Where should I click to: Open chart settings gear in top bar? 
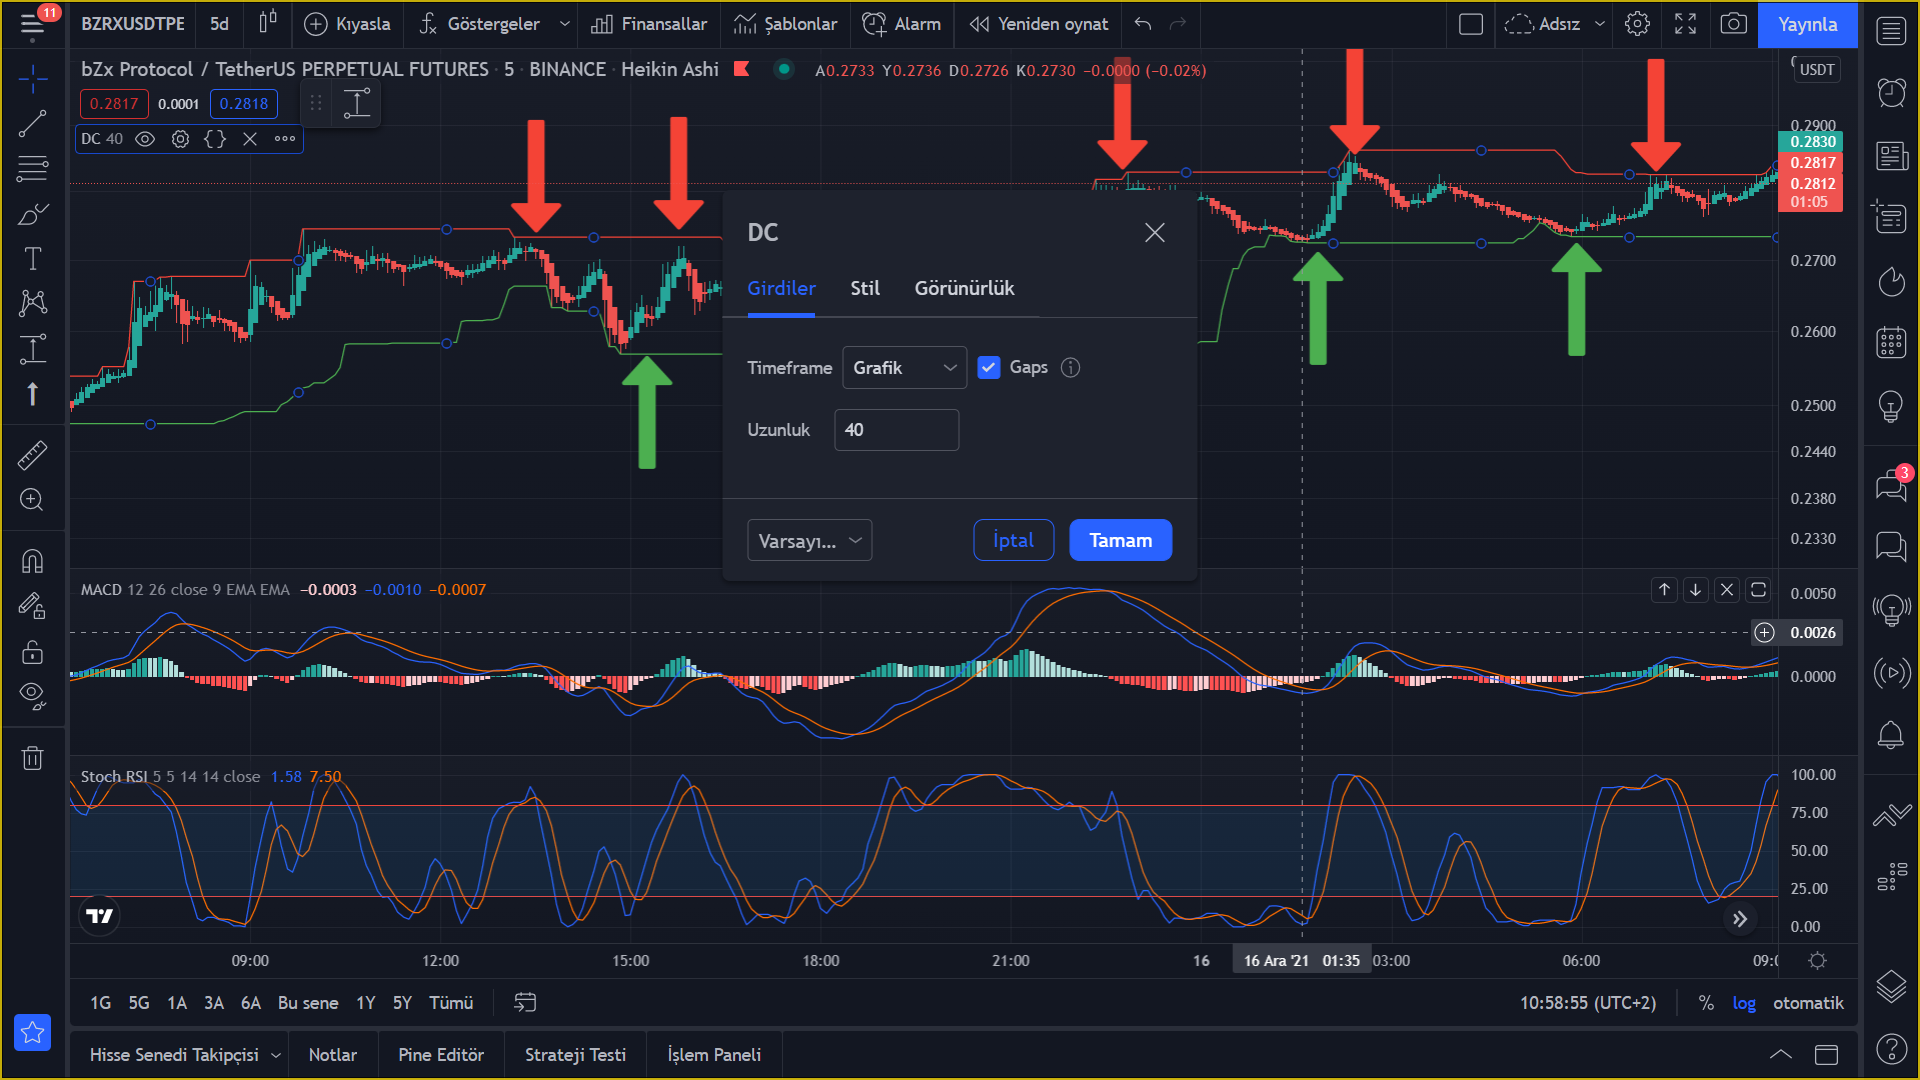coord(1637,24)
